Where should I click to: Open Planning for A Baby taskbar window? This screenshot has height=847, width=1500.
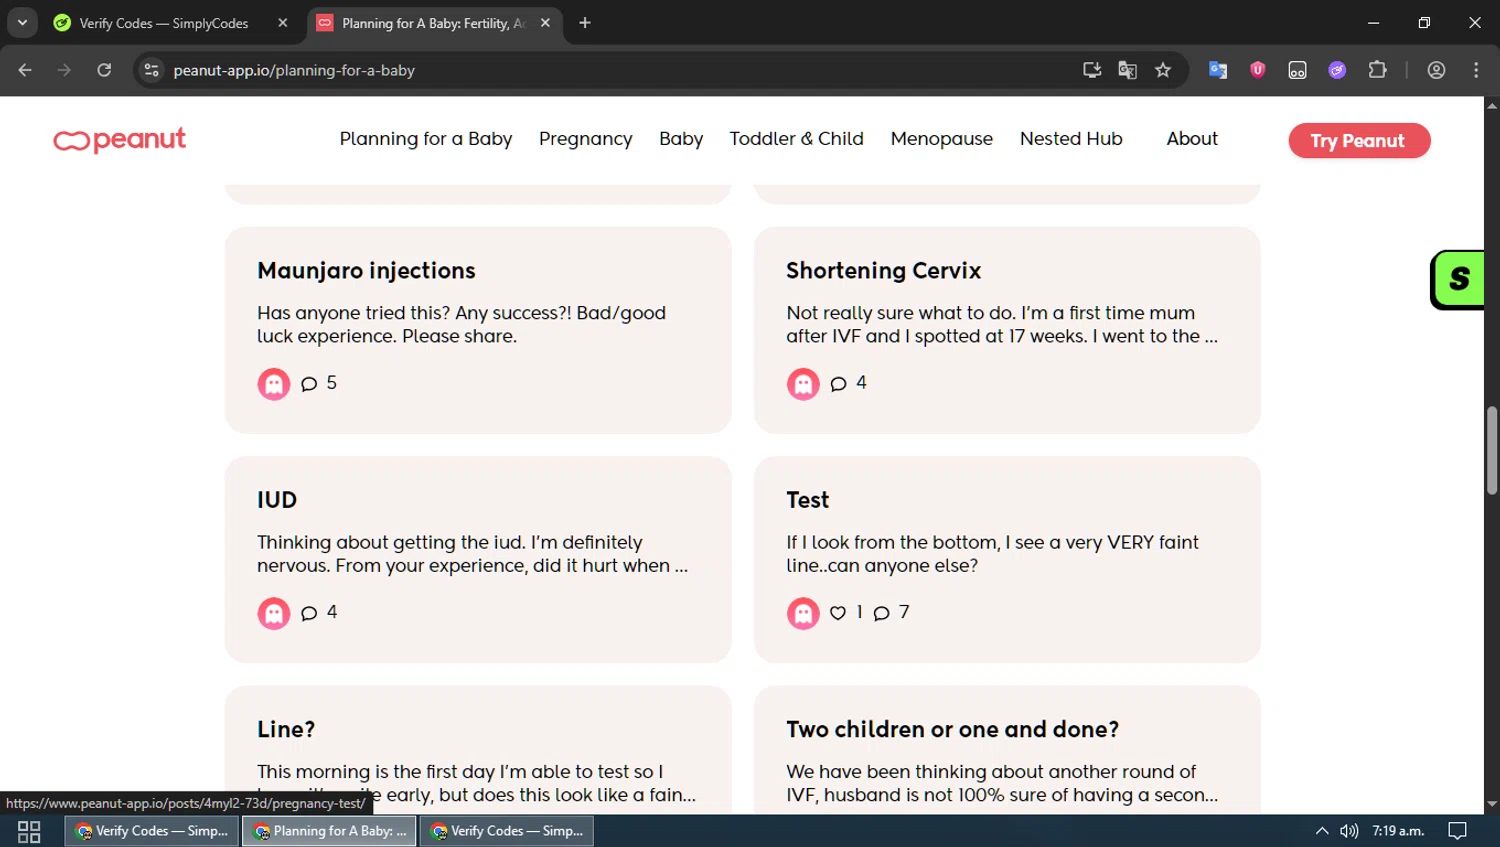pos(330,831)
